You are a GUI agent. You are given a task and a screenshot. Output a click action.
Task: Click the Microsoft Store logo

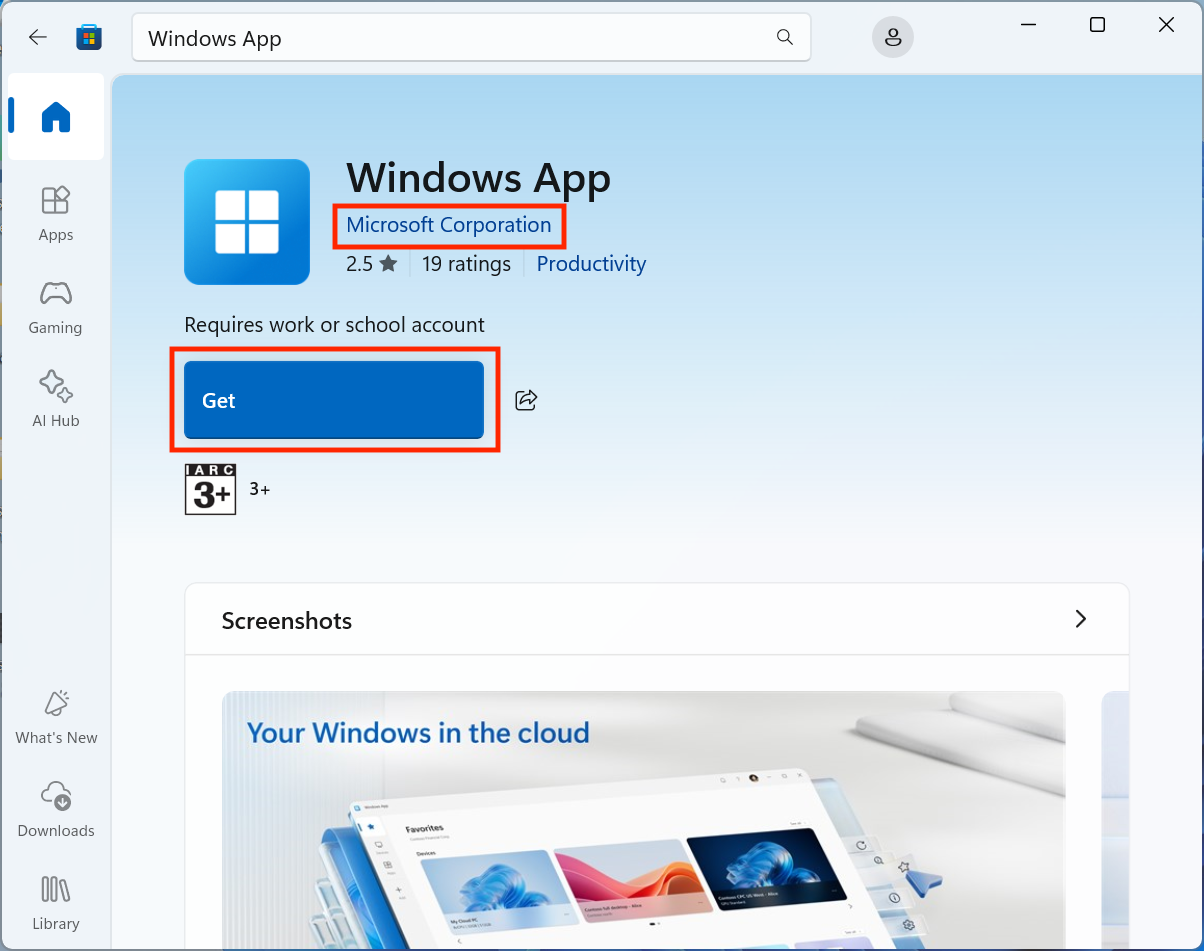click(x=89, y=36)
